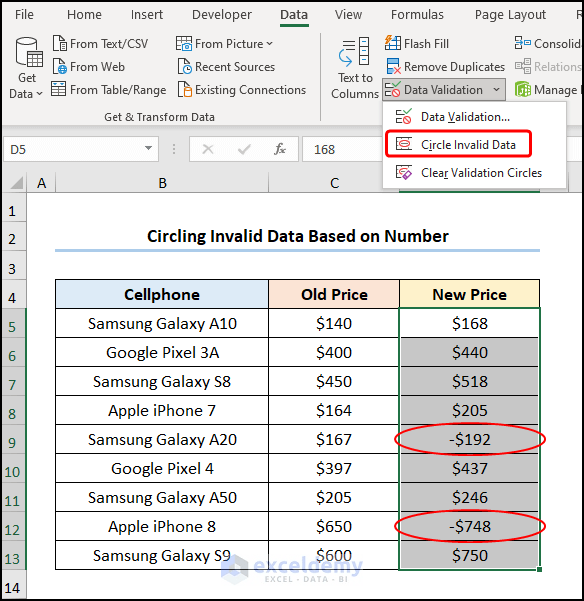Click the formula bar showing 168

pos(342,149)
